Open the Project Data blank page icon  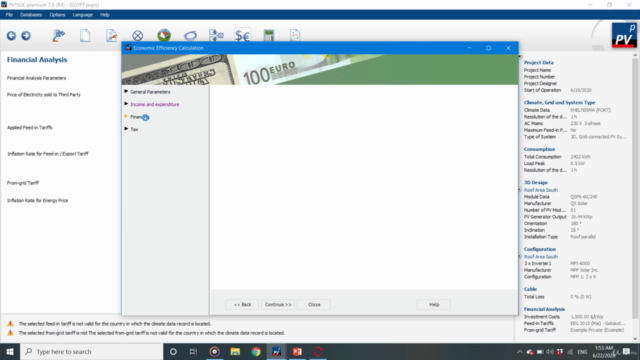tap(85, 36)
